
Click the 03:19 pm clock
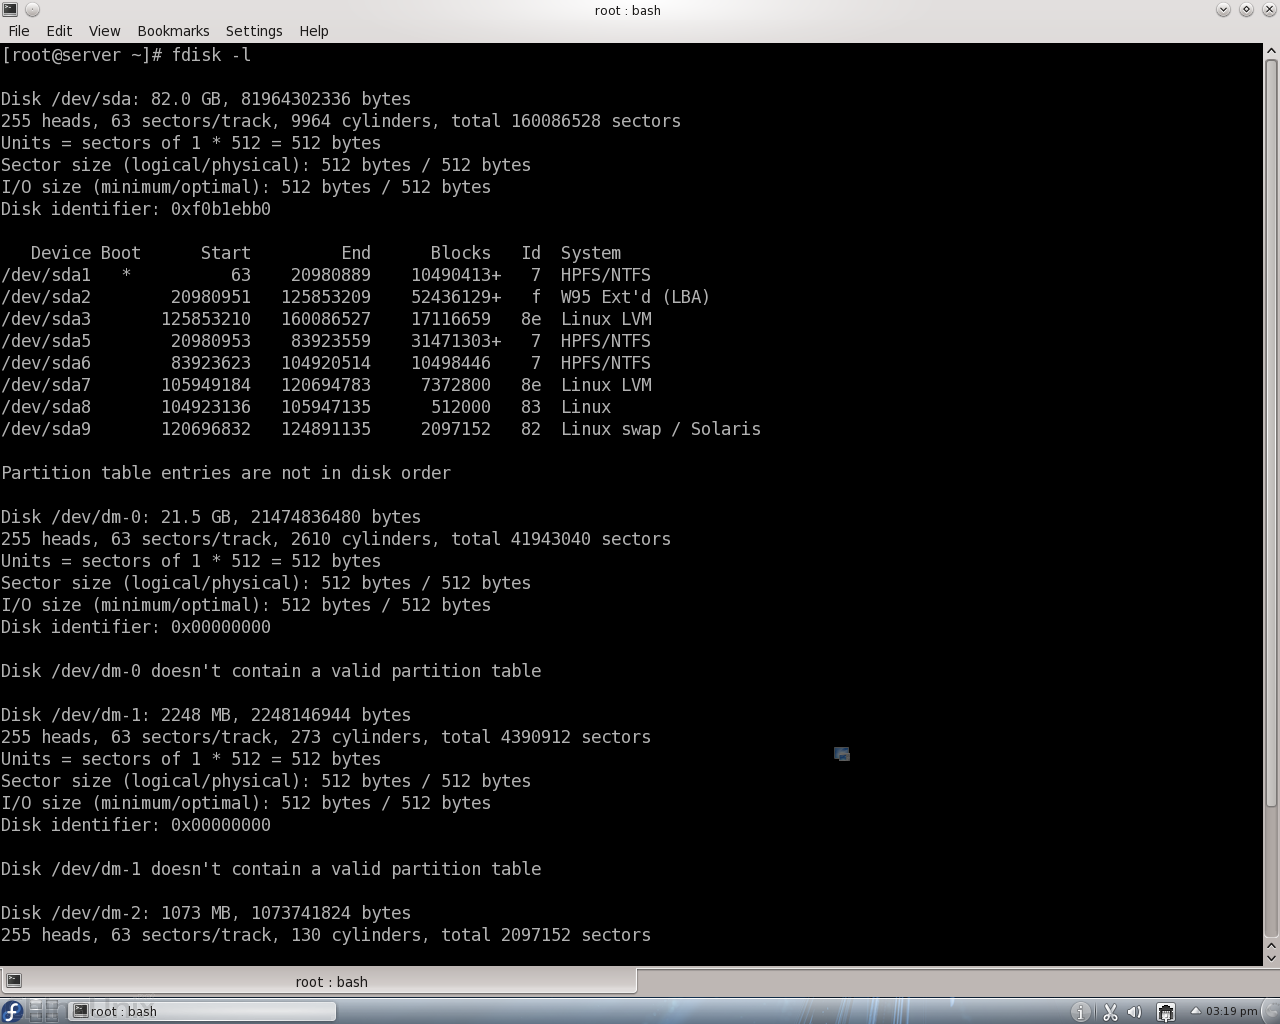tap(1232, 1011)
